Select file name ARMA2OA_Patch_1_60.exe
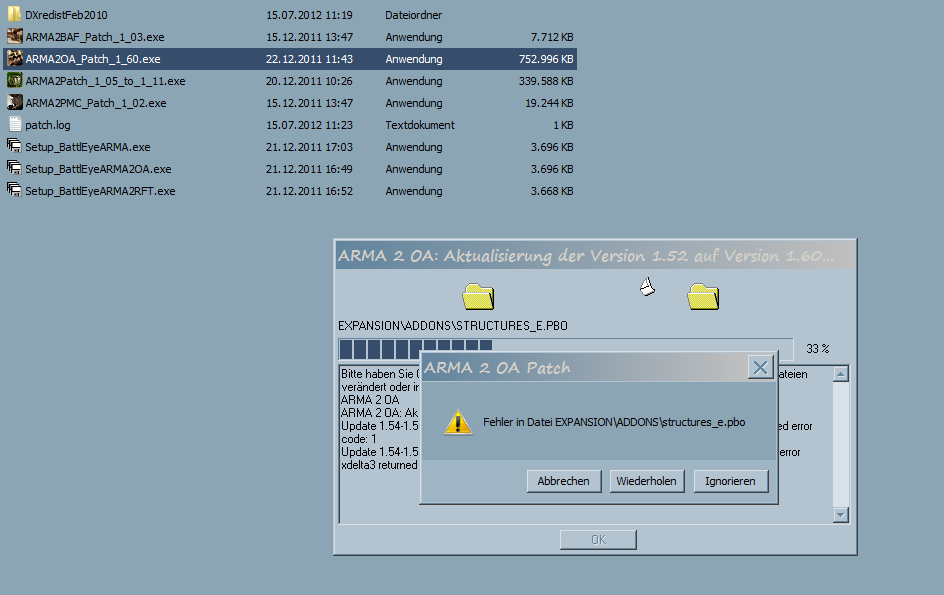Image resolution: width=944 pixels, height=595 pixels. point(93,59)
